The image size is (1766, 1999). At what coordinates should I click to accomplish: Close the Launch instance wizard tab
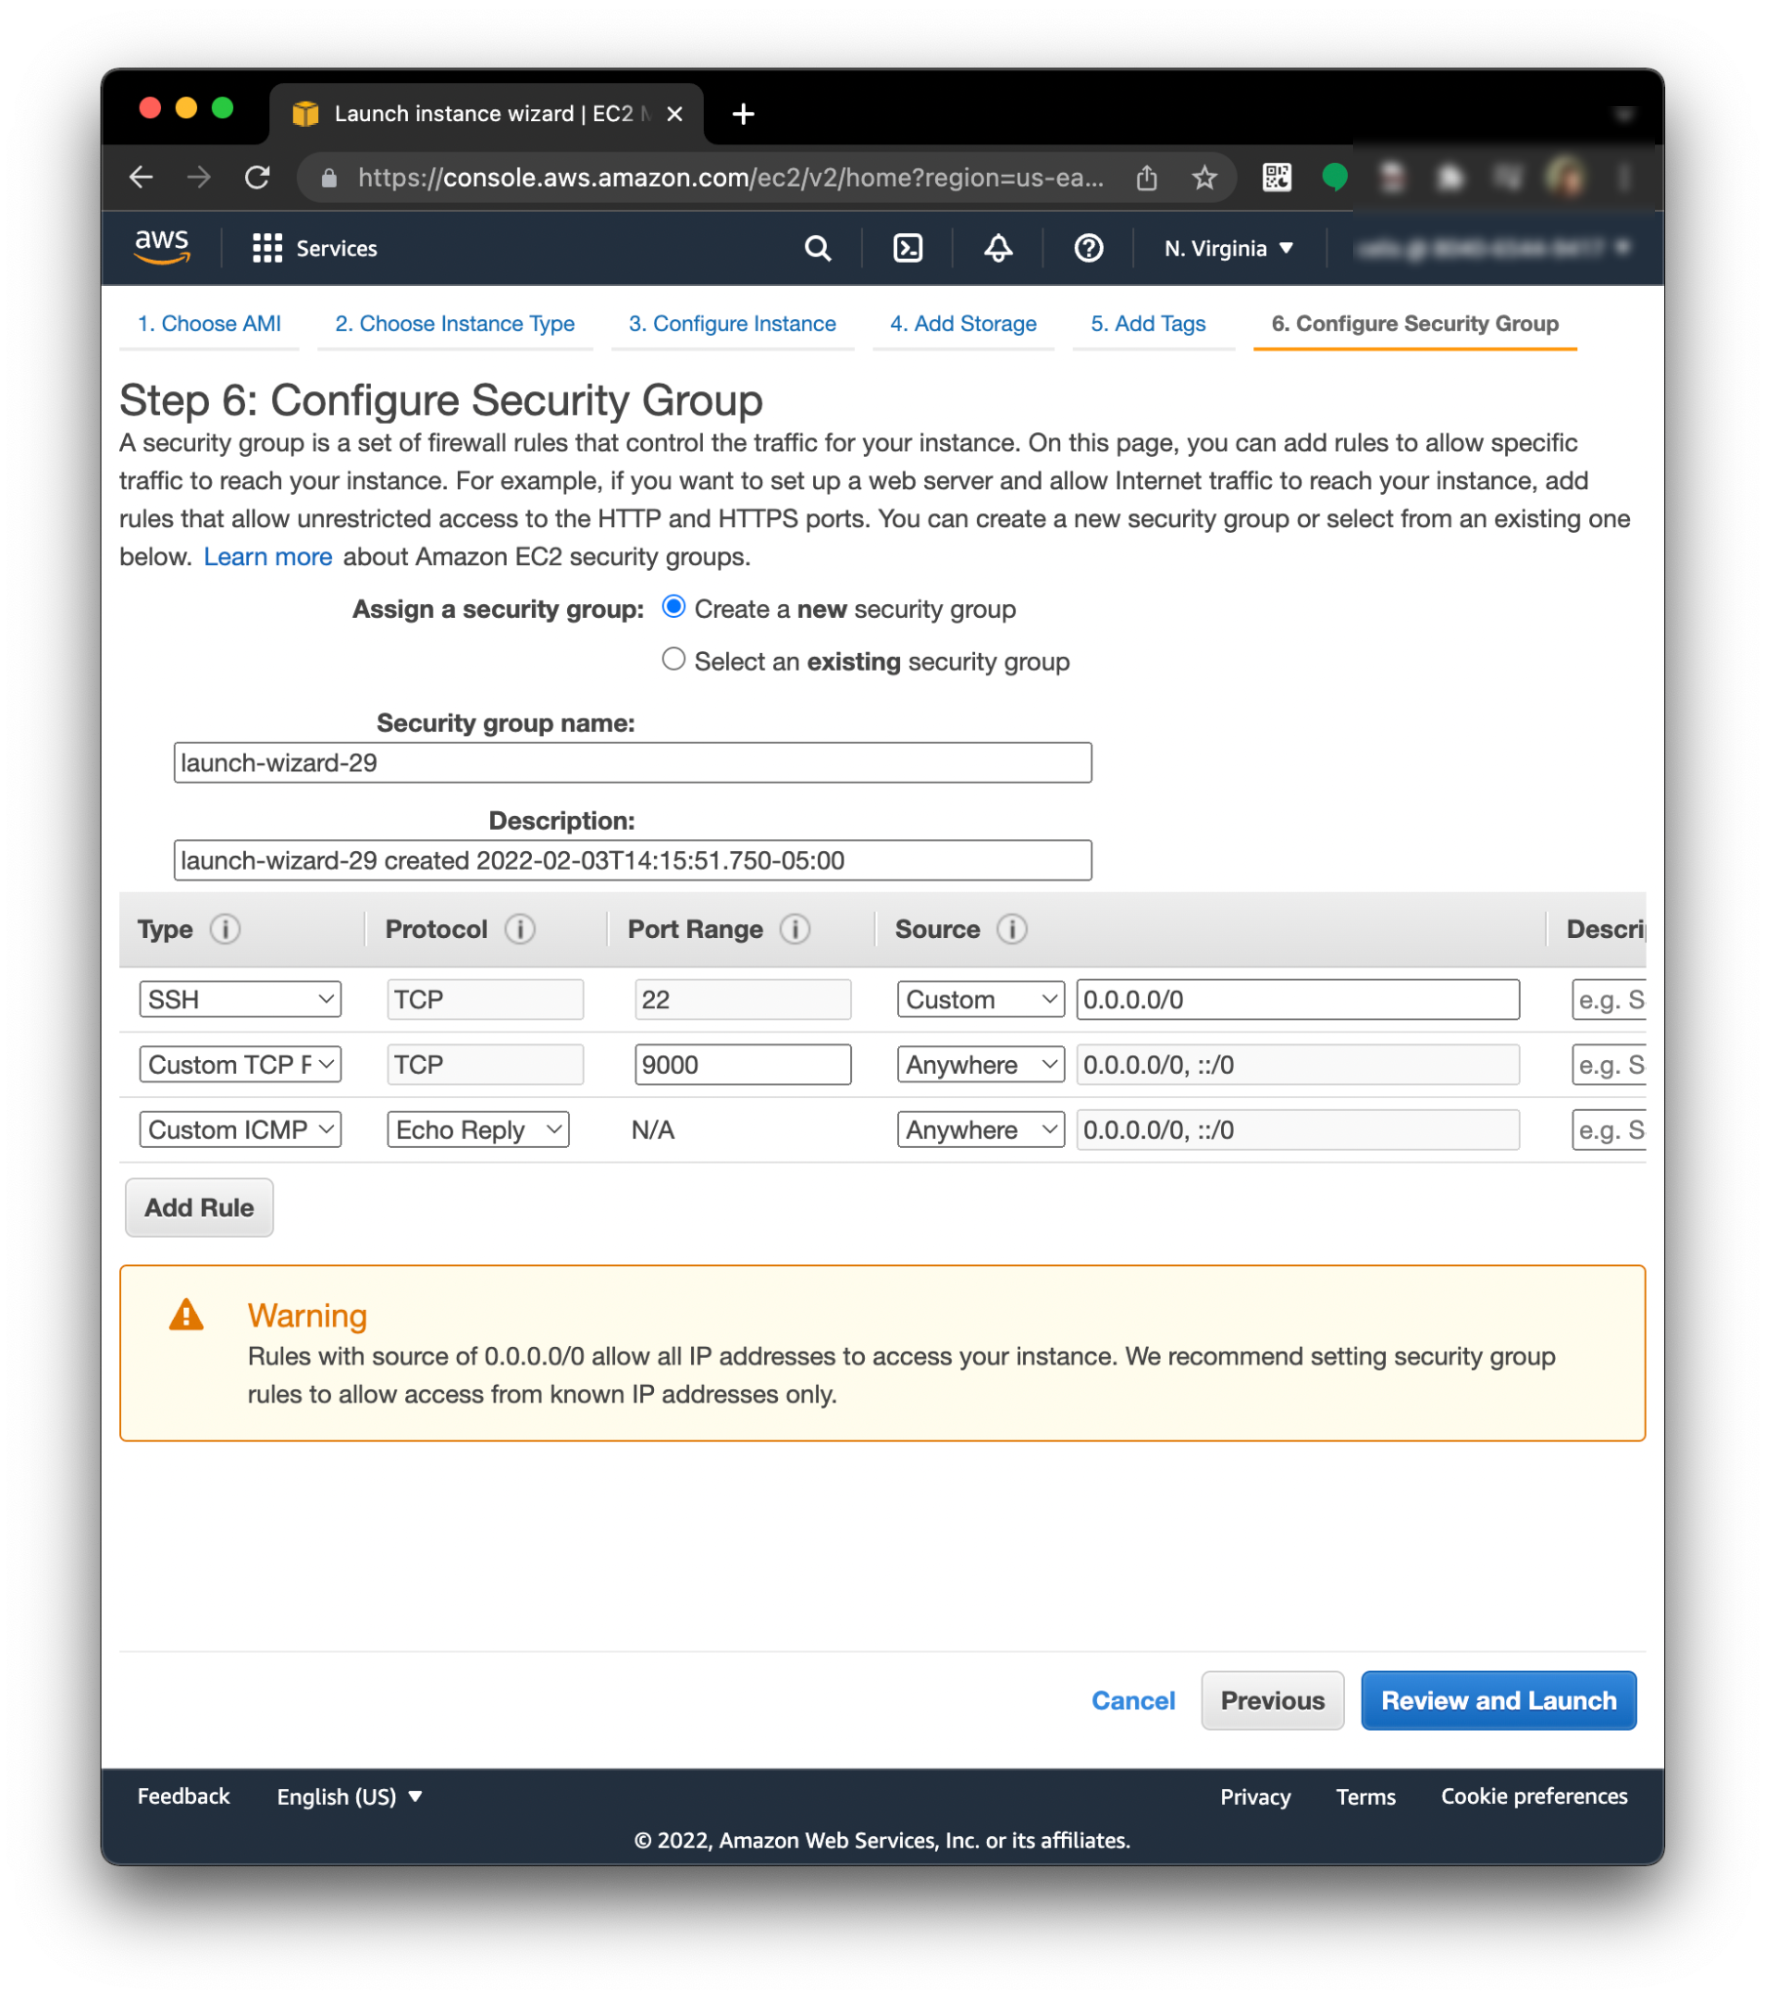675,114
